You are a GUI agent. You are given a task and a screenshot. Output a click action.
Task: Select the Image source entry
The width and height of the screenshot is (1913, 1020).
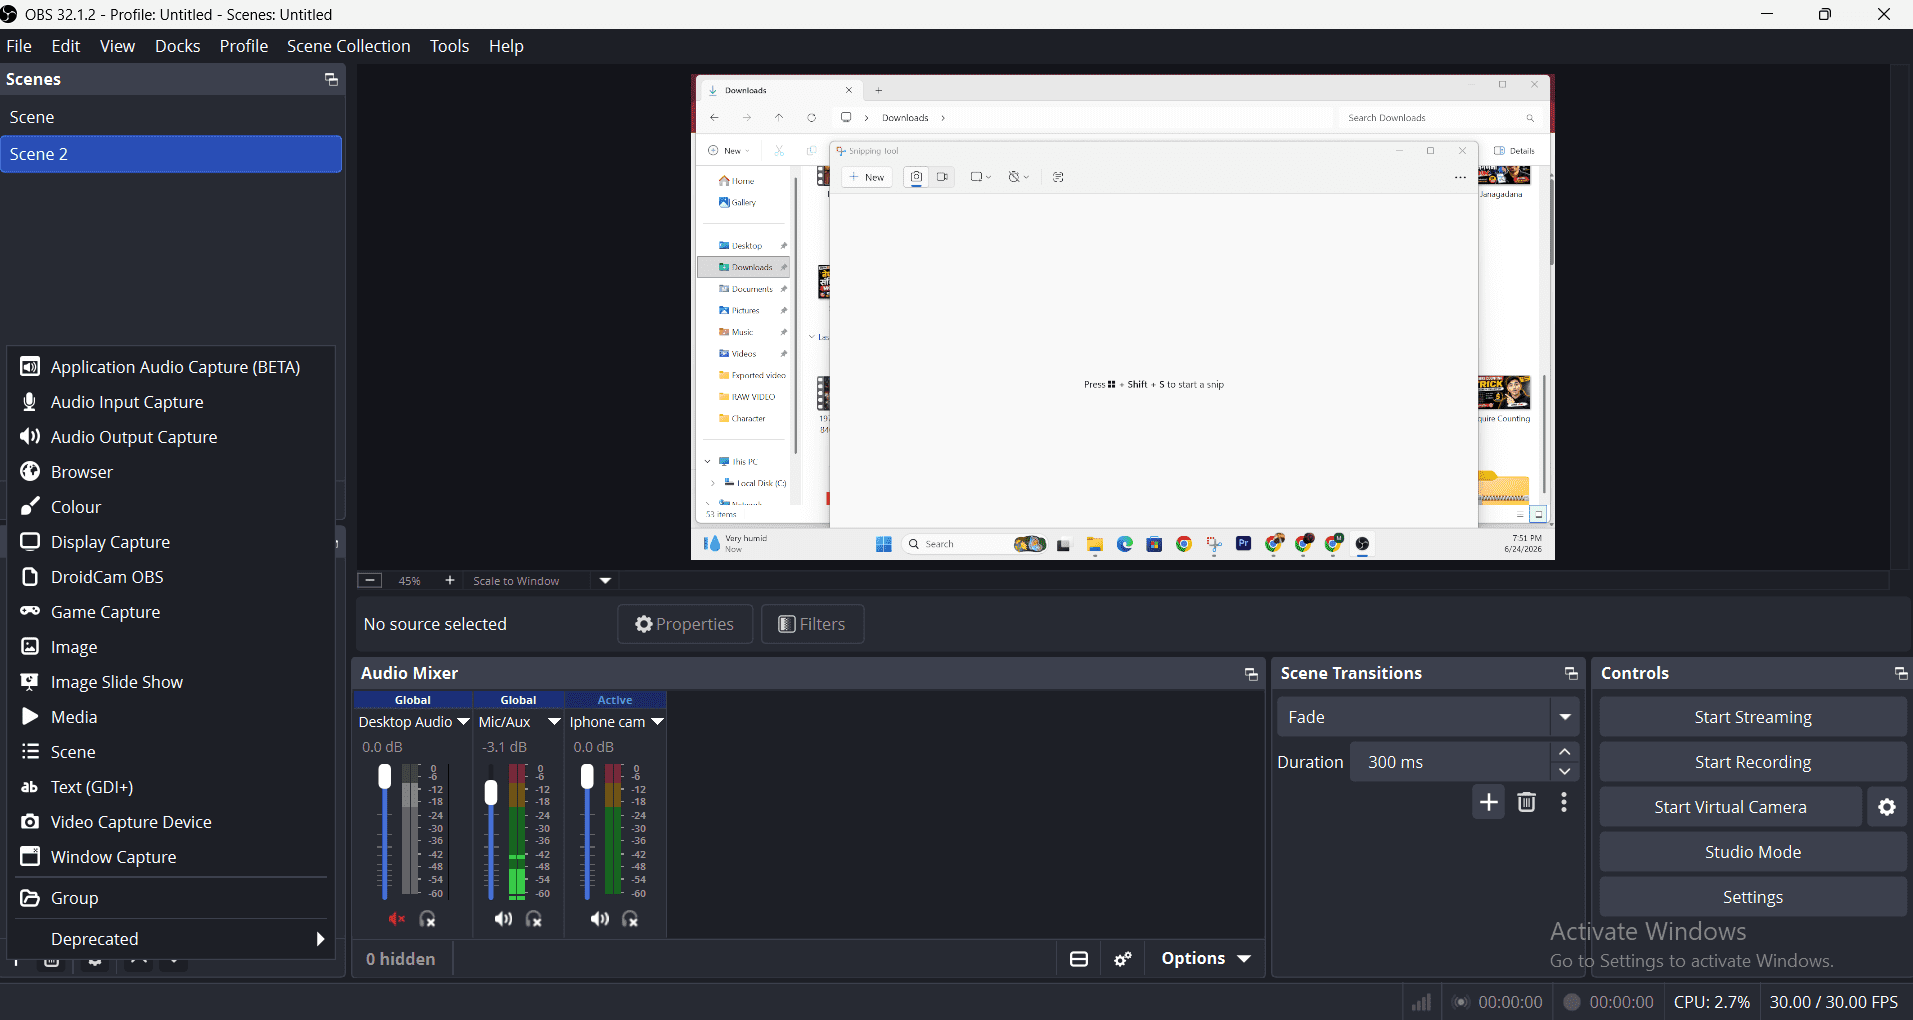[x=171, y=647]
